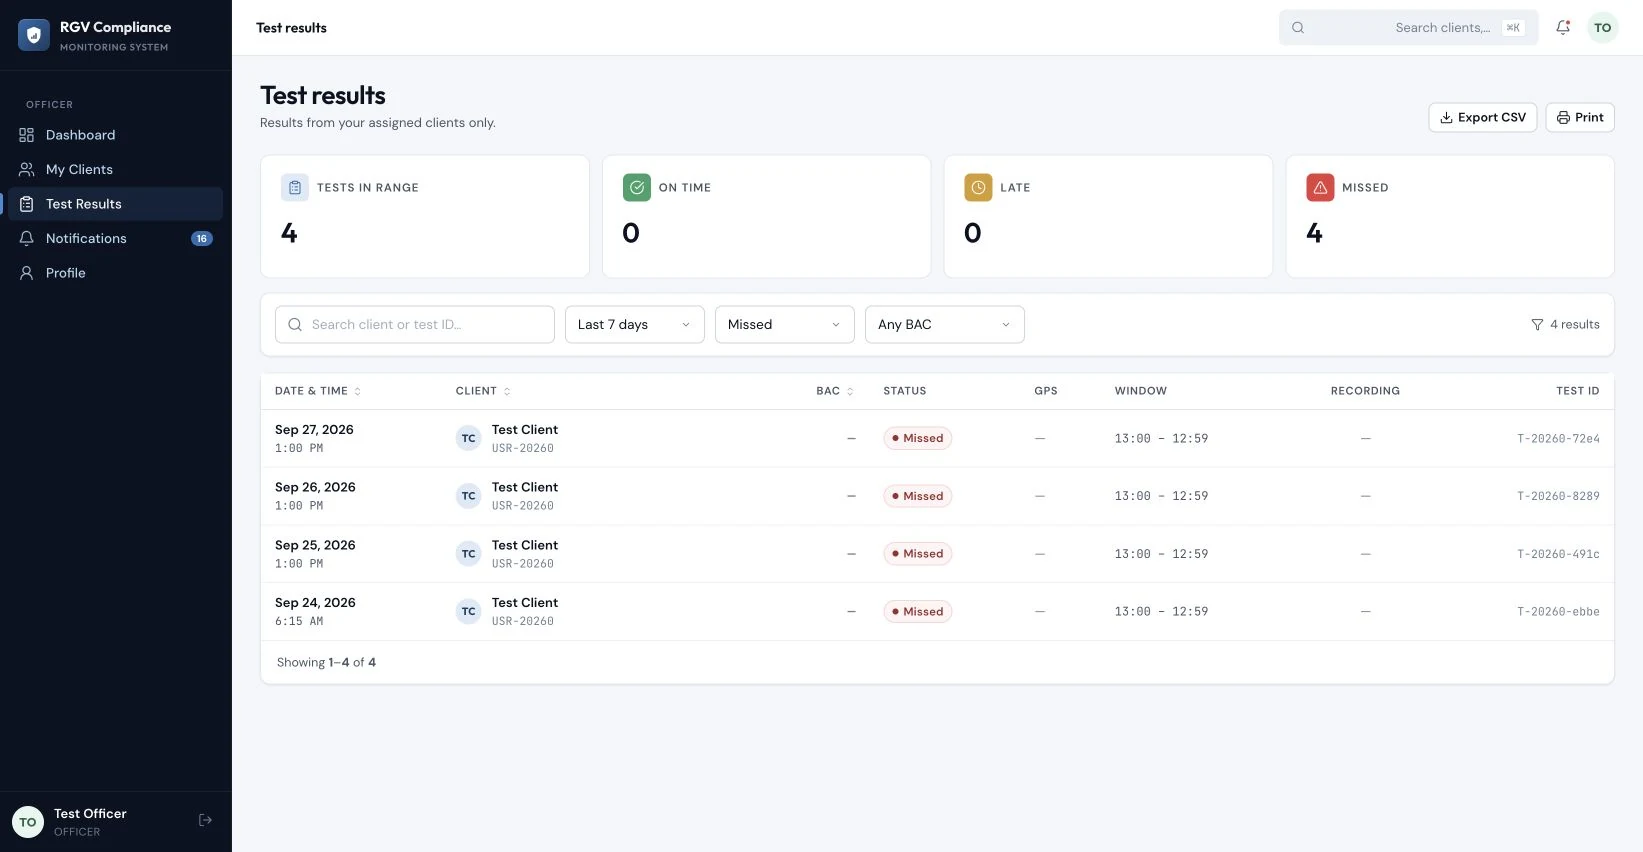Click the Test ID column header

point(1578,391)
